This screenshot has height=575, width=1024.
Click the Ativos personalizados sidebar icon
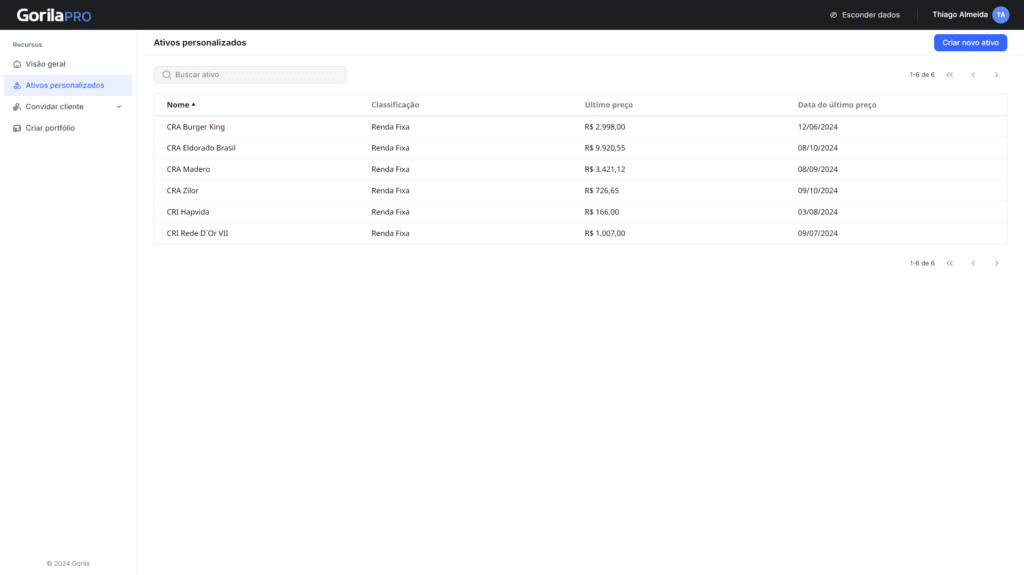(x=17, y=86)
